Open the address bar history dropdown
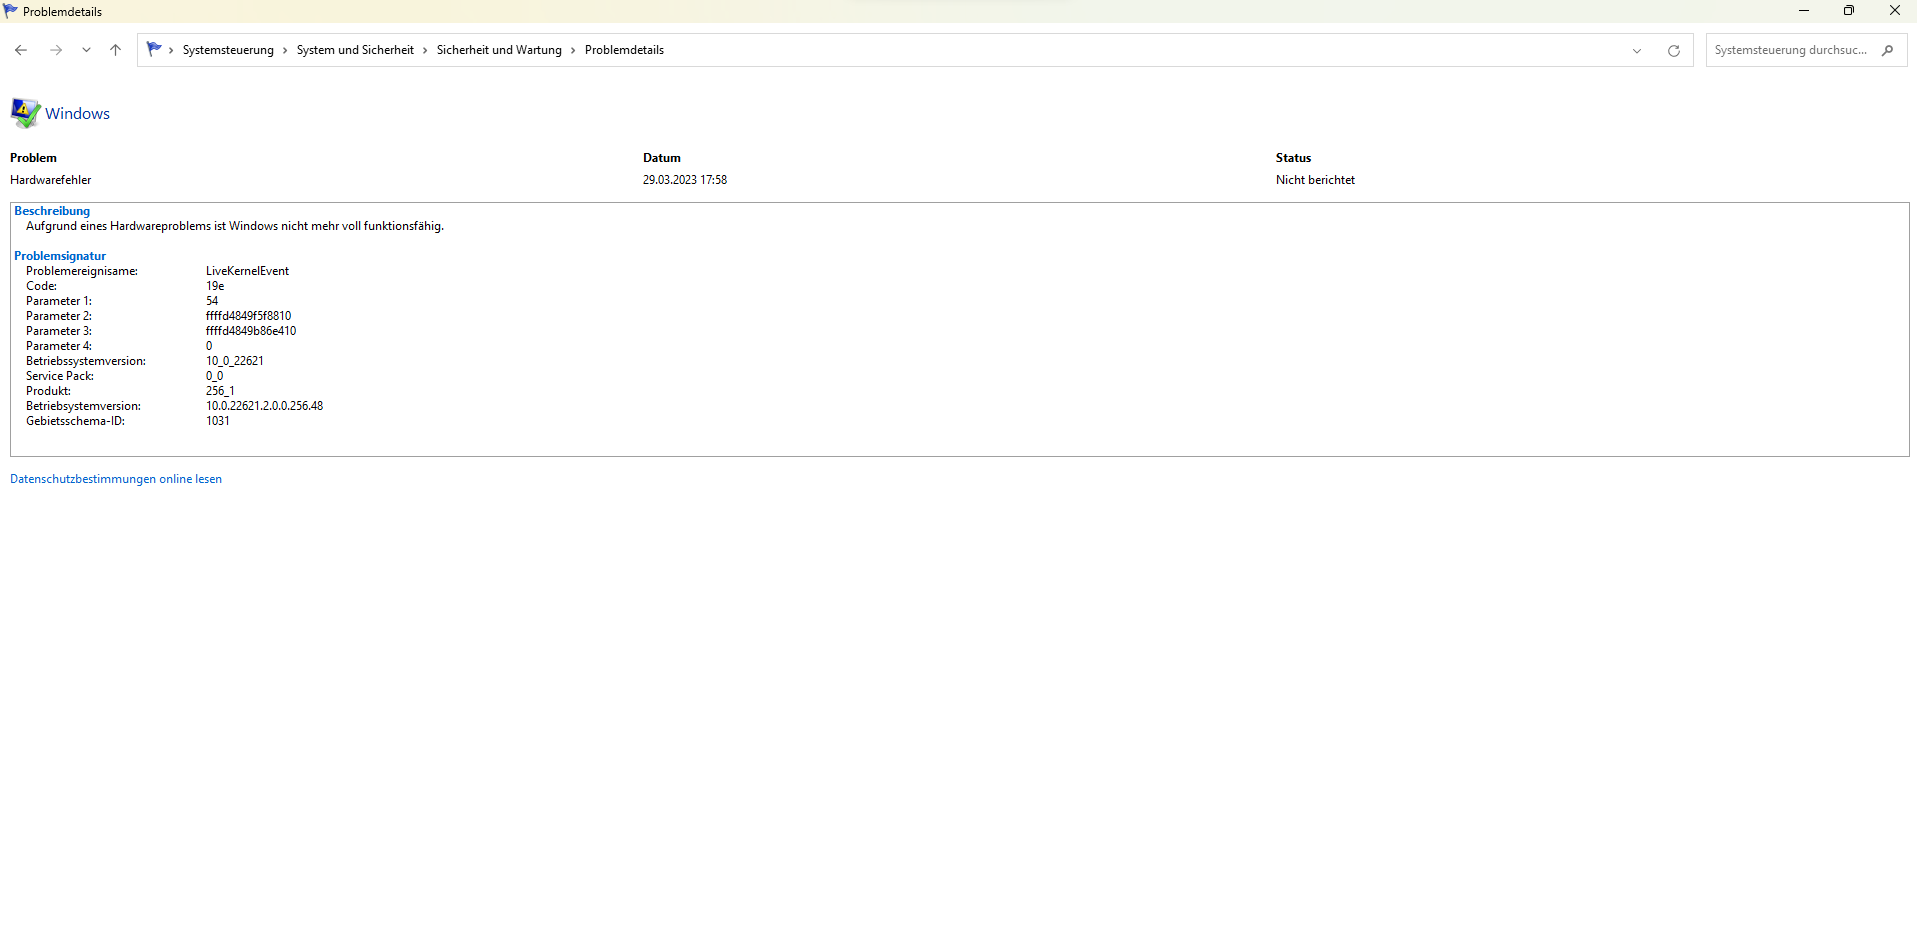This screenshot has height=940, width=1917. pos(1637,51)
